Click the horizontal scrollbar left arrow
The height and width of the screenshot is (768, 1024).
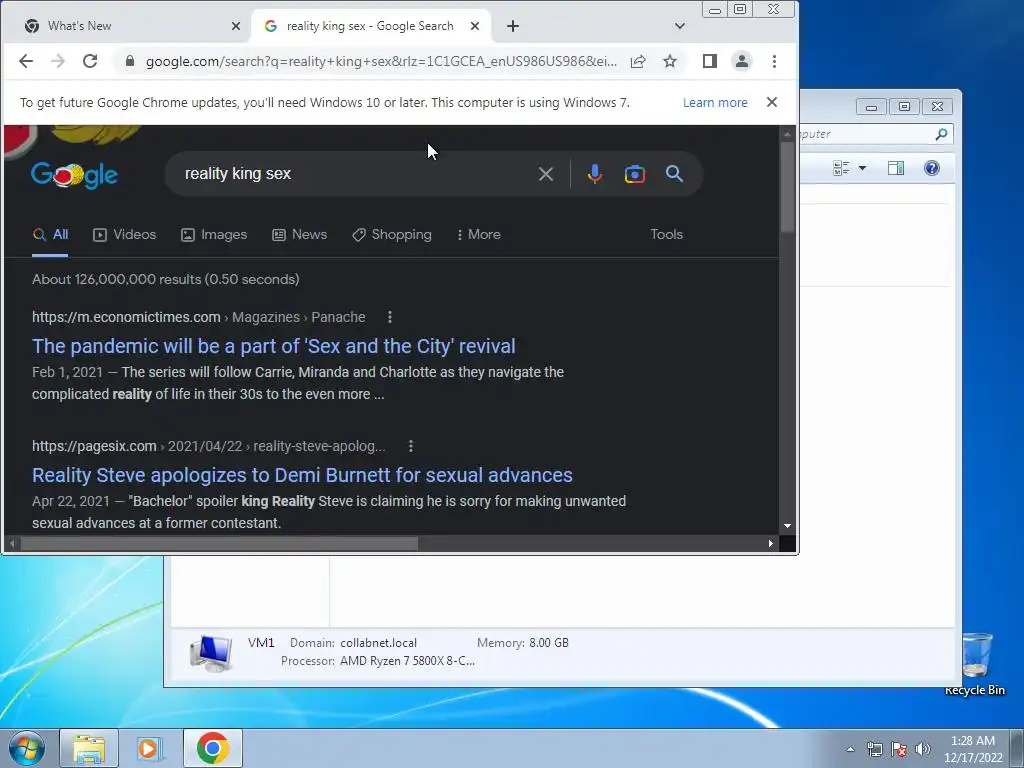point(12,543)
